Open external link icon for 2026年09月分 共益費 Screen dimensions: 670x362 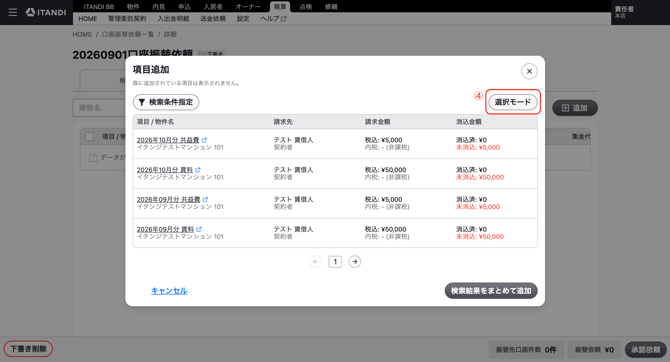click(x=205, y=199)
